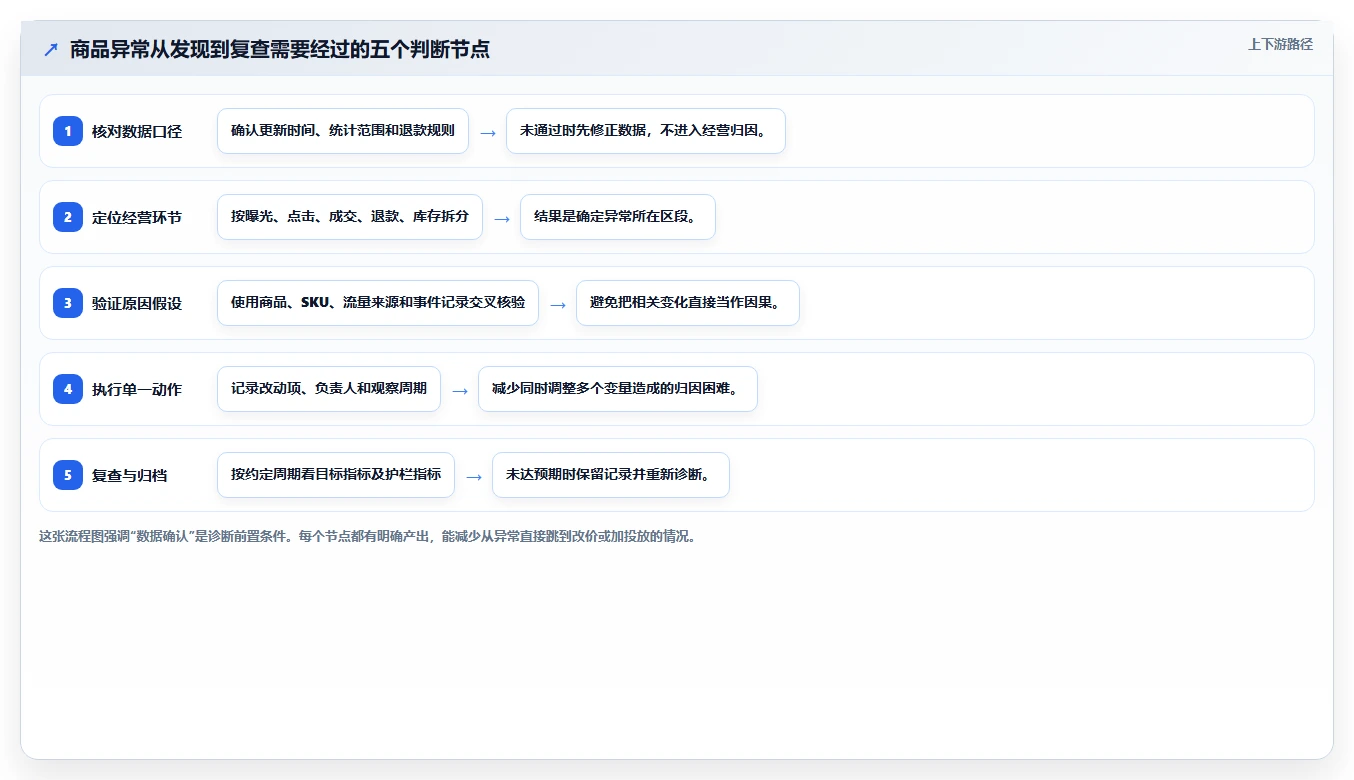Select the step 2 number badge

pos(68,216)
